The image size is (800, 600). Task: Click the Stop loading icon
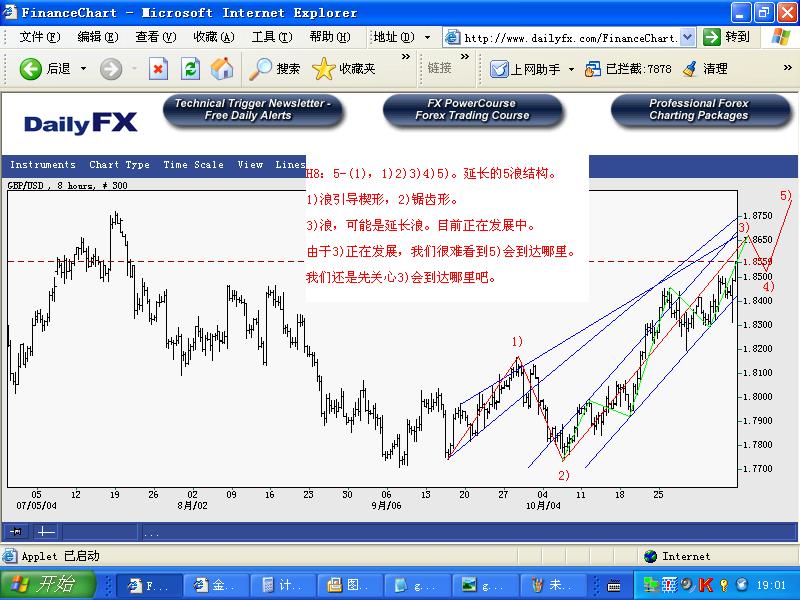pos(158,69)
